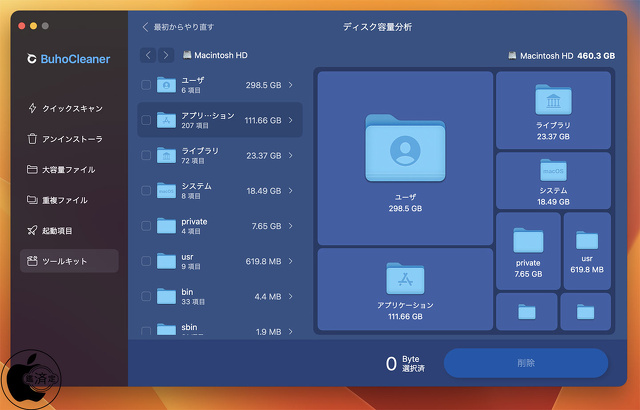Check the システム folder checkbox
The width and height of the screenshot is (640, 410).
pos(146,191)
